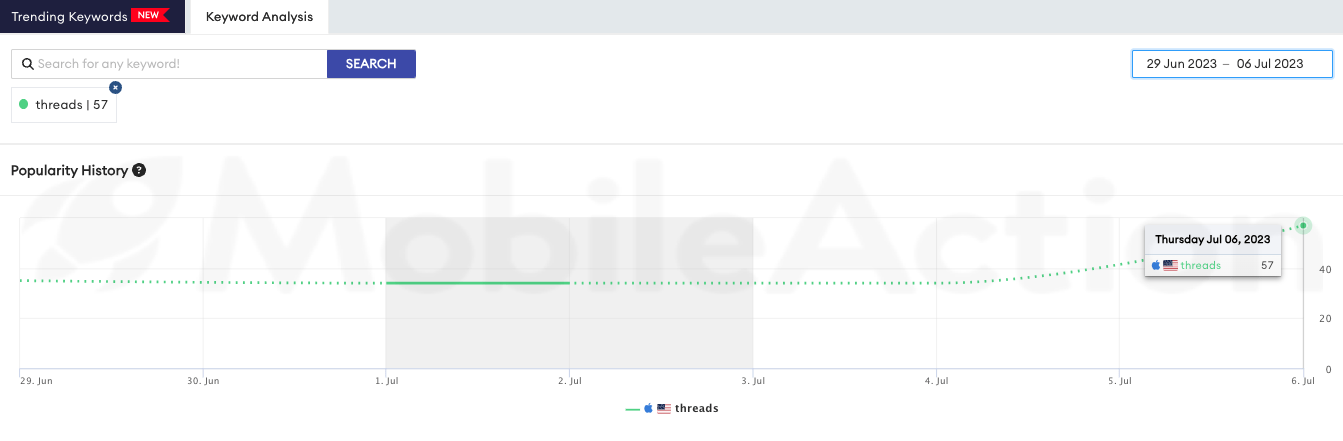The height and width of the screenshot is (441, 1343).
Task: Click the US flag in the tooltip
Action: click(1170, 265)
